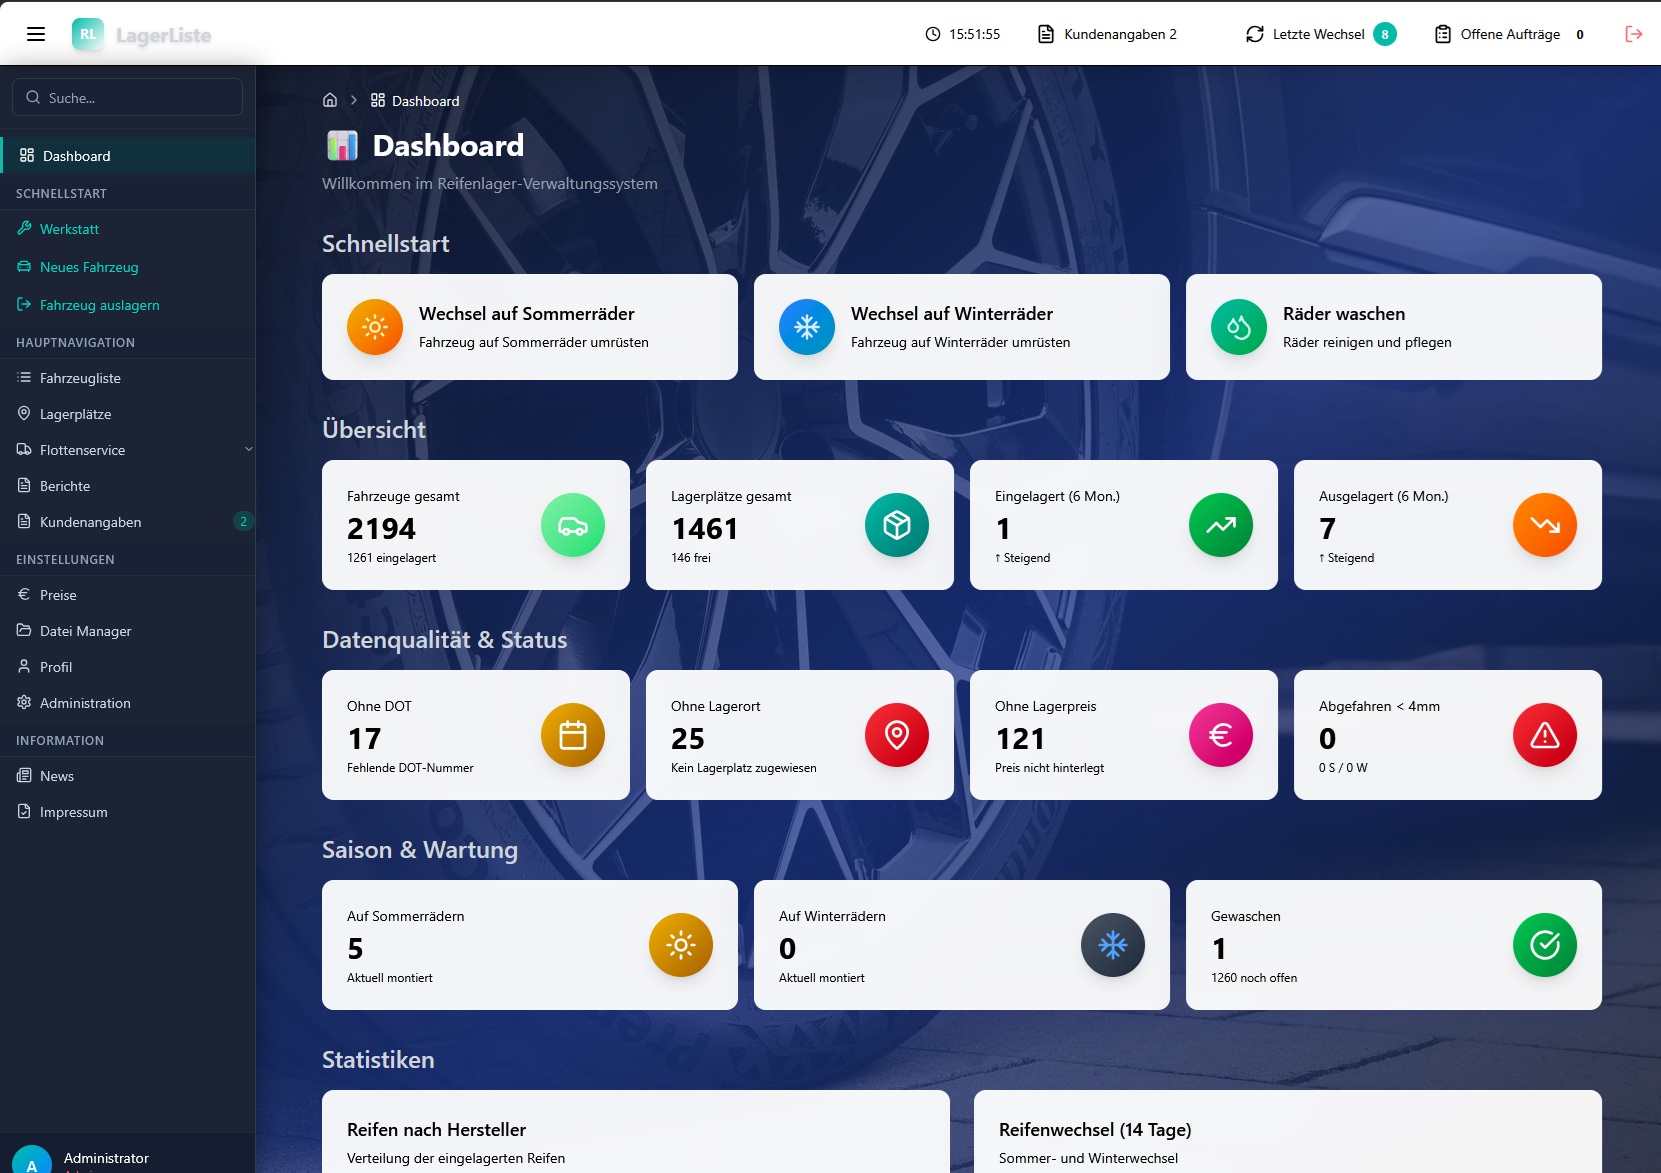The width and height of the screenshot is (1661, 1173).
Task: Click the green car icon on Fahrzeuge gesamt
Action: click(573, 525)
